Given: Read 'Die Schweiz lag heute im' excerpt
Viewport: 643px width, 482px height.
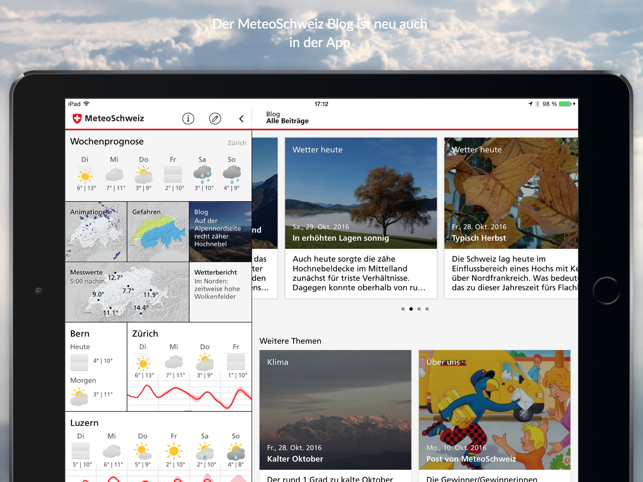Looking at the screenshot, I should pos(515,273).
